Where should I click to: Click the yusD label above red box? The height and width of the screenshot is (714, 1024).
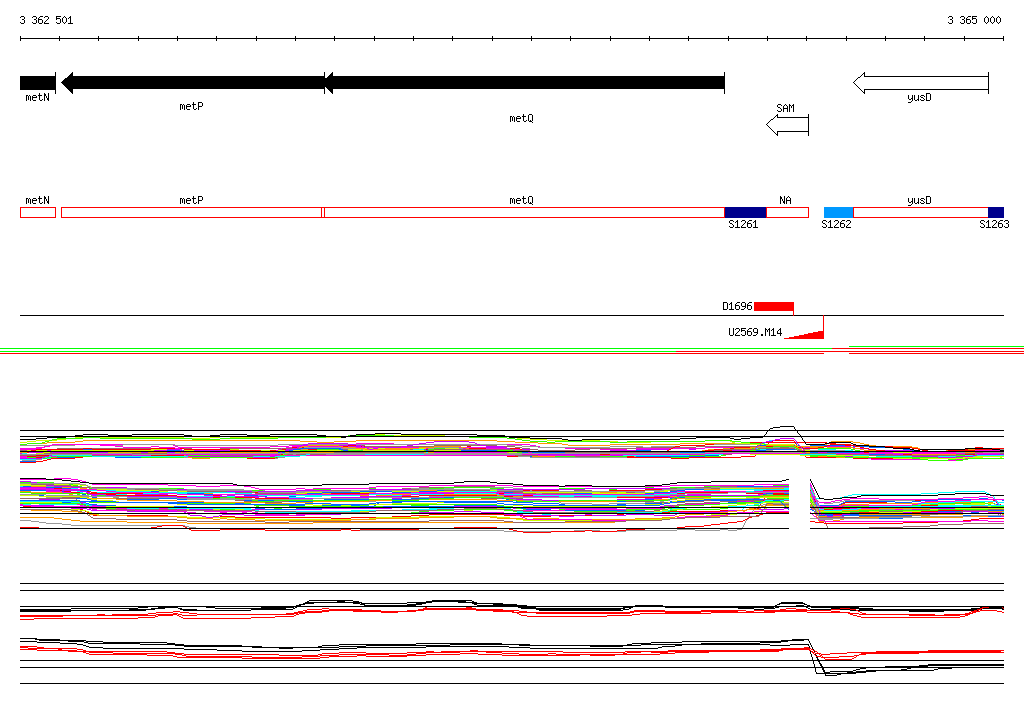(920, 201)
